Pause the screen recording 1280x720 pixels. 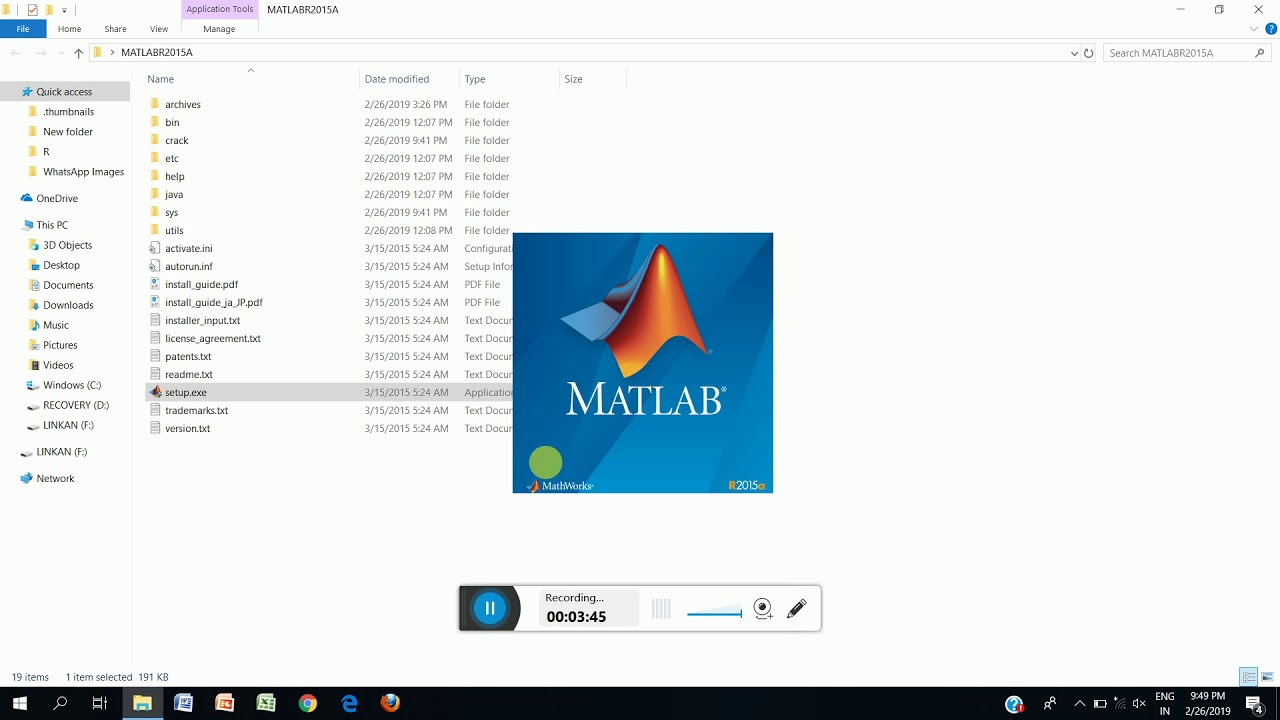490,608
